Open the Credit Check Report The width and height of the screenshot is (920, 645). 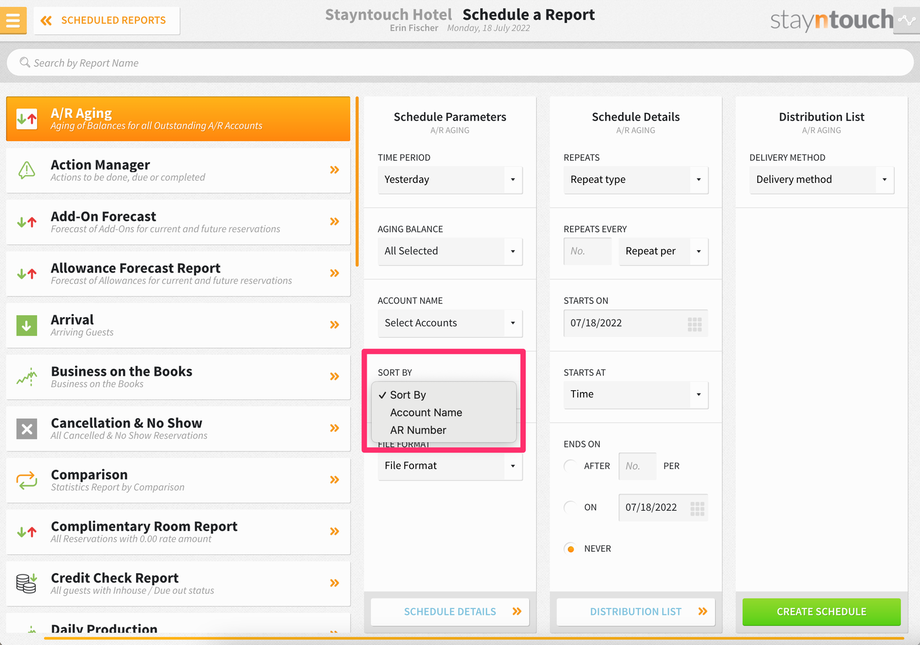(x=178, y=583)
